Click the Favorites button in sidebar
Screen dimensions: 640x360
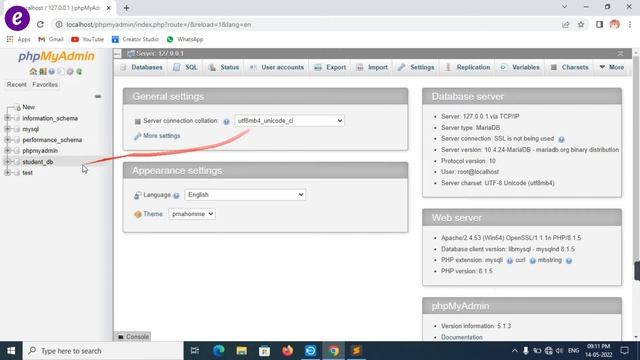point(45,84)
